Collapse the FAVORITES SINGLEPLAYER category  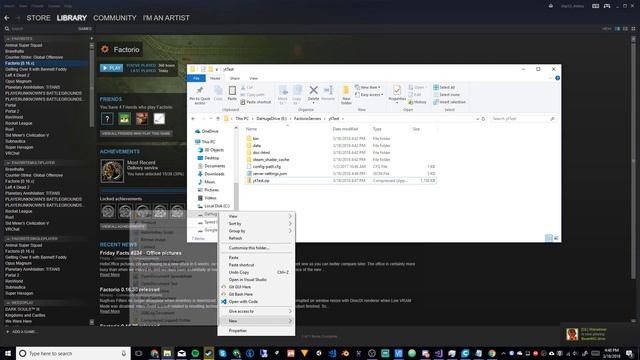pyautogui.click(x=8, y=239)
